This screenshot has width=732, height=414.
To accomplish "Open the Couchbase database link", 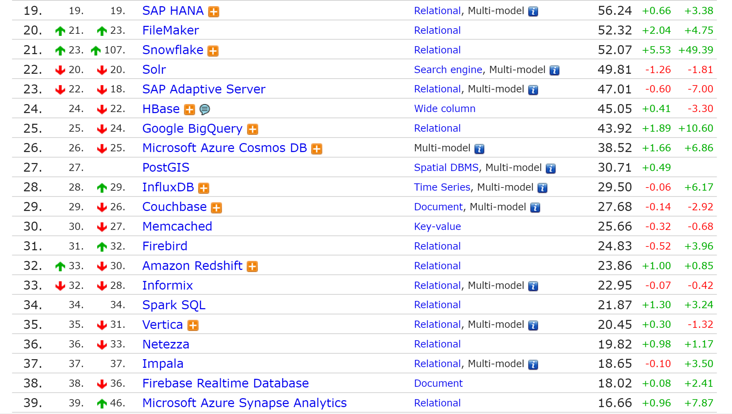I will pyautogui.click(x=175, y=207).
